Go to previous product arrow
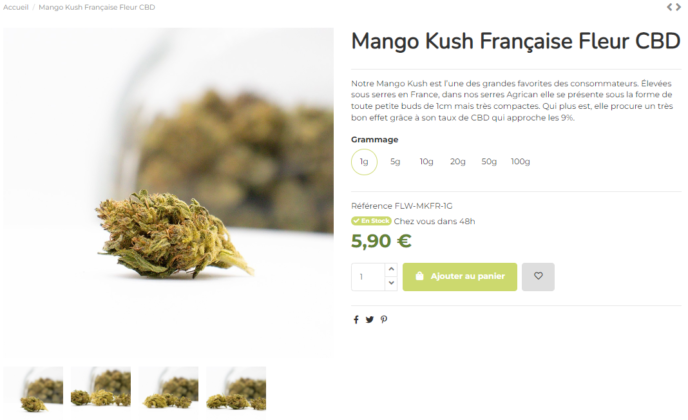 click(670, 7)
